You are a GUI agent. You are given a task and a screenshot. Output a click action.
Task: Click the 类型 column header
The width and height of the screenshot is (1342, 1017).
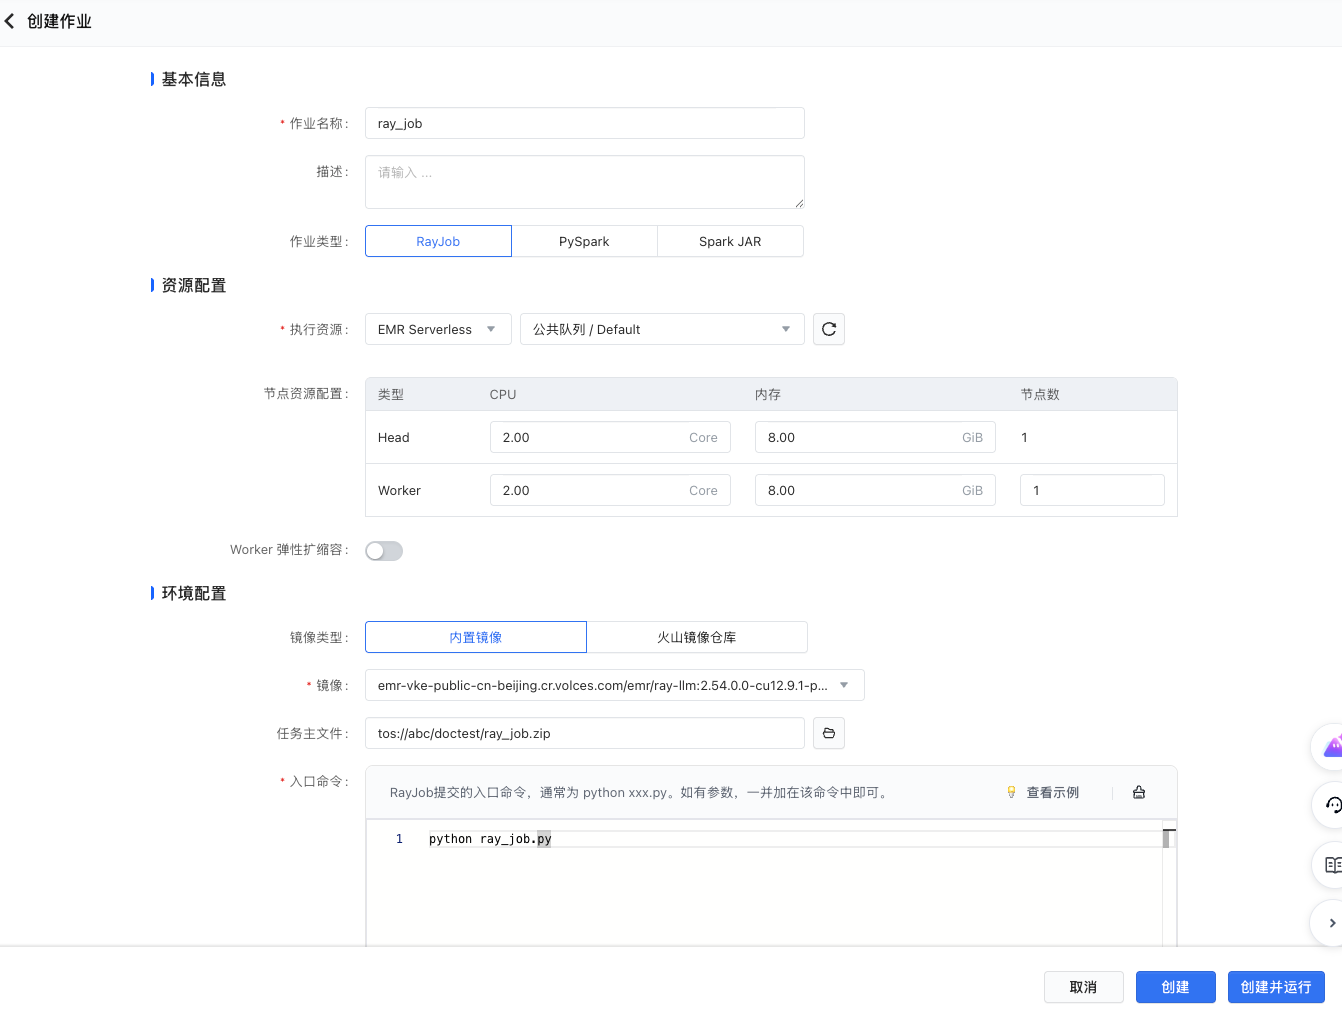point(391,394)
